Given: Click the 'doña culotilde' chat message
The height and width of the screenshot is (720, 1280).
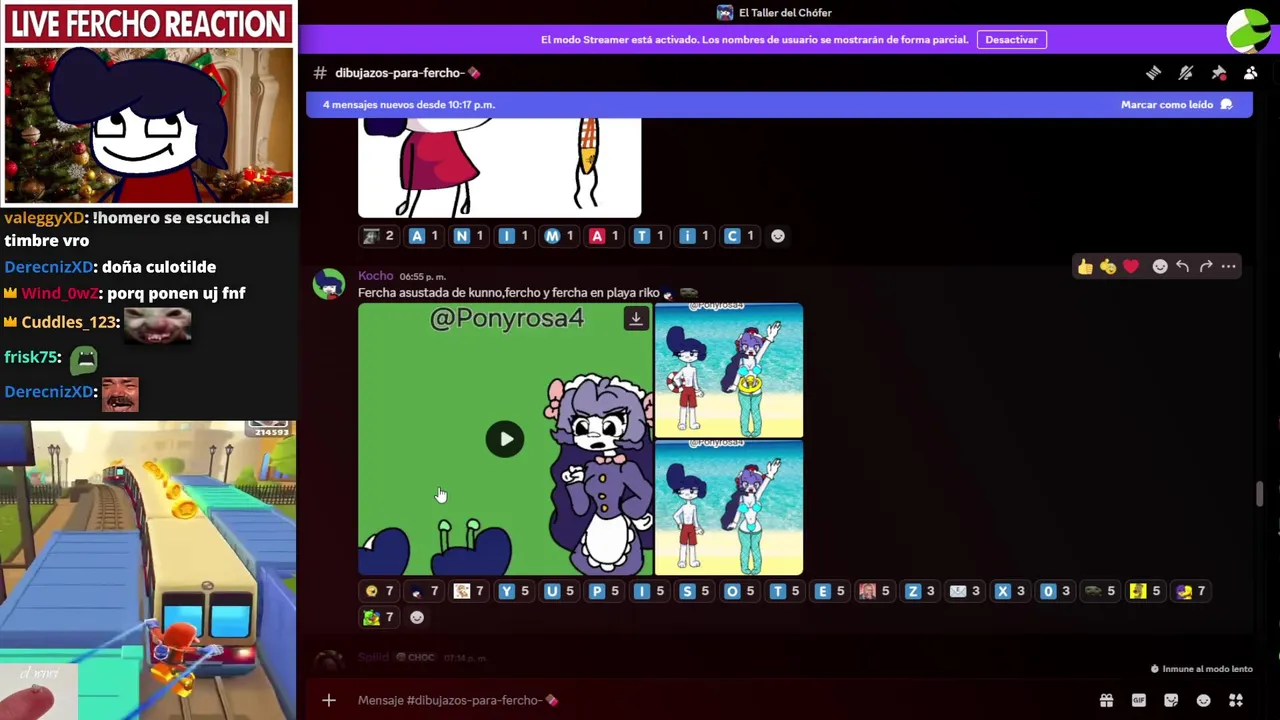Looking at the screenshot, I should pyautogui.click(x=159, y=267).
